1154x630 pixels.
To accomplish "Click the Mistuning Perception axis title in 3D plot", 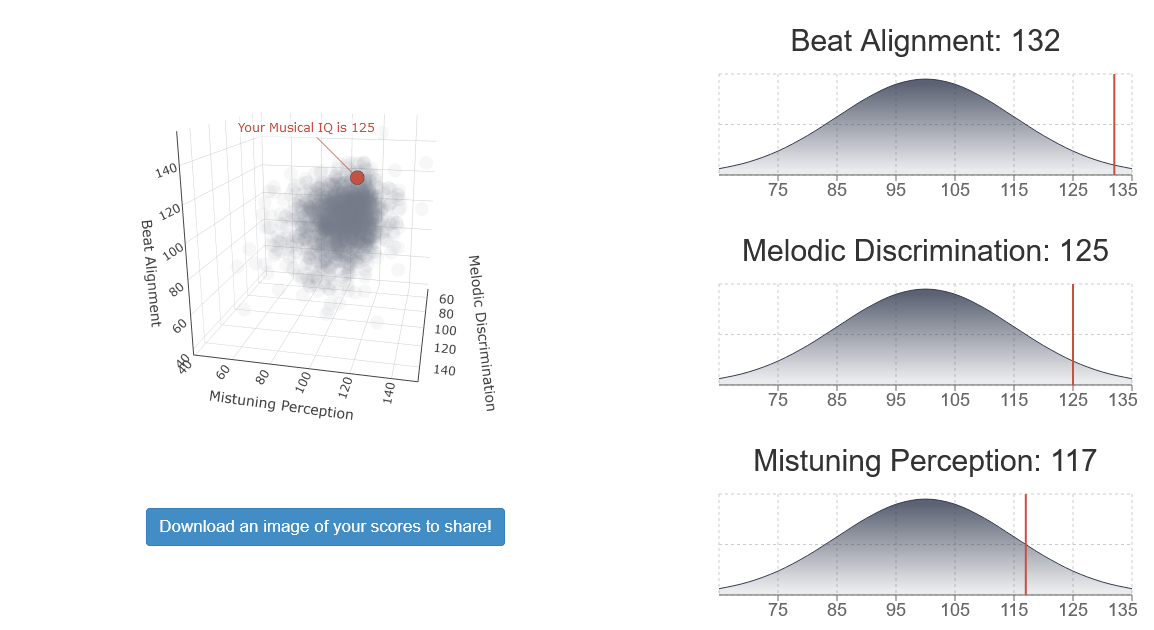I will tap(281, 406).
